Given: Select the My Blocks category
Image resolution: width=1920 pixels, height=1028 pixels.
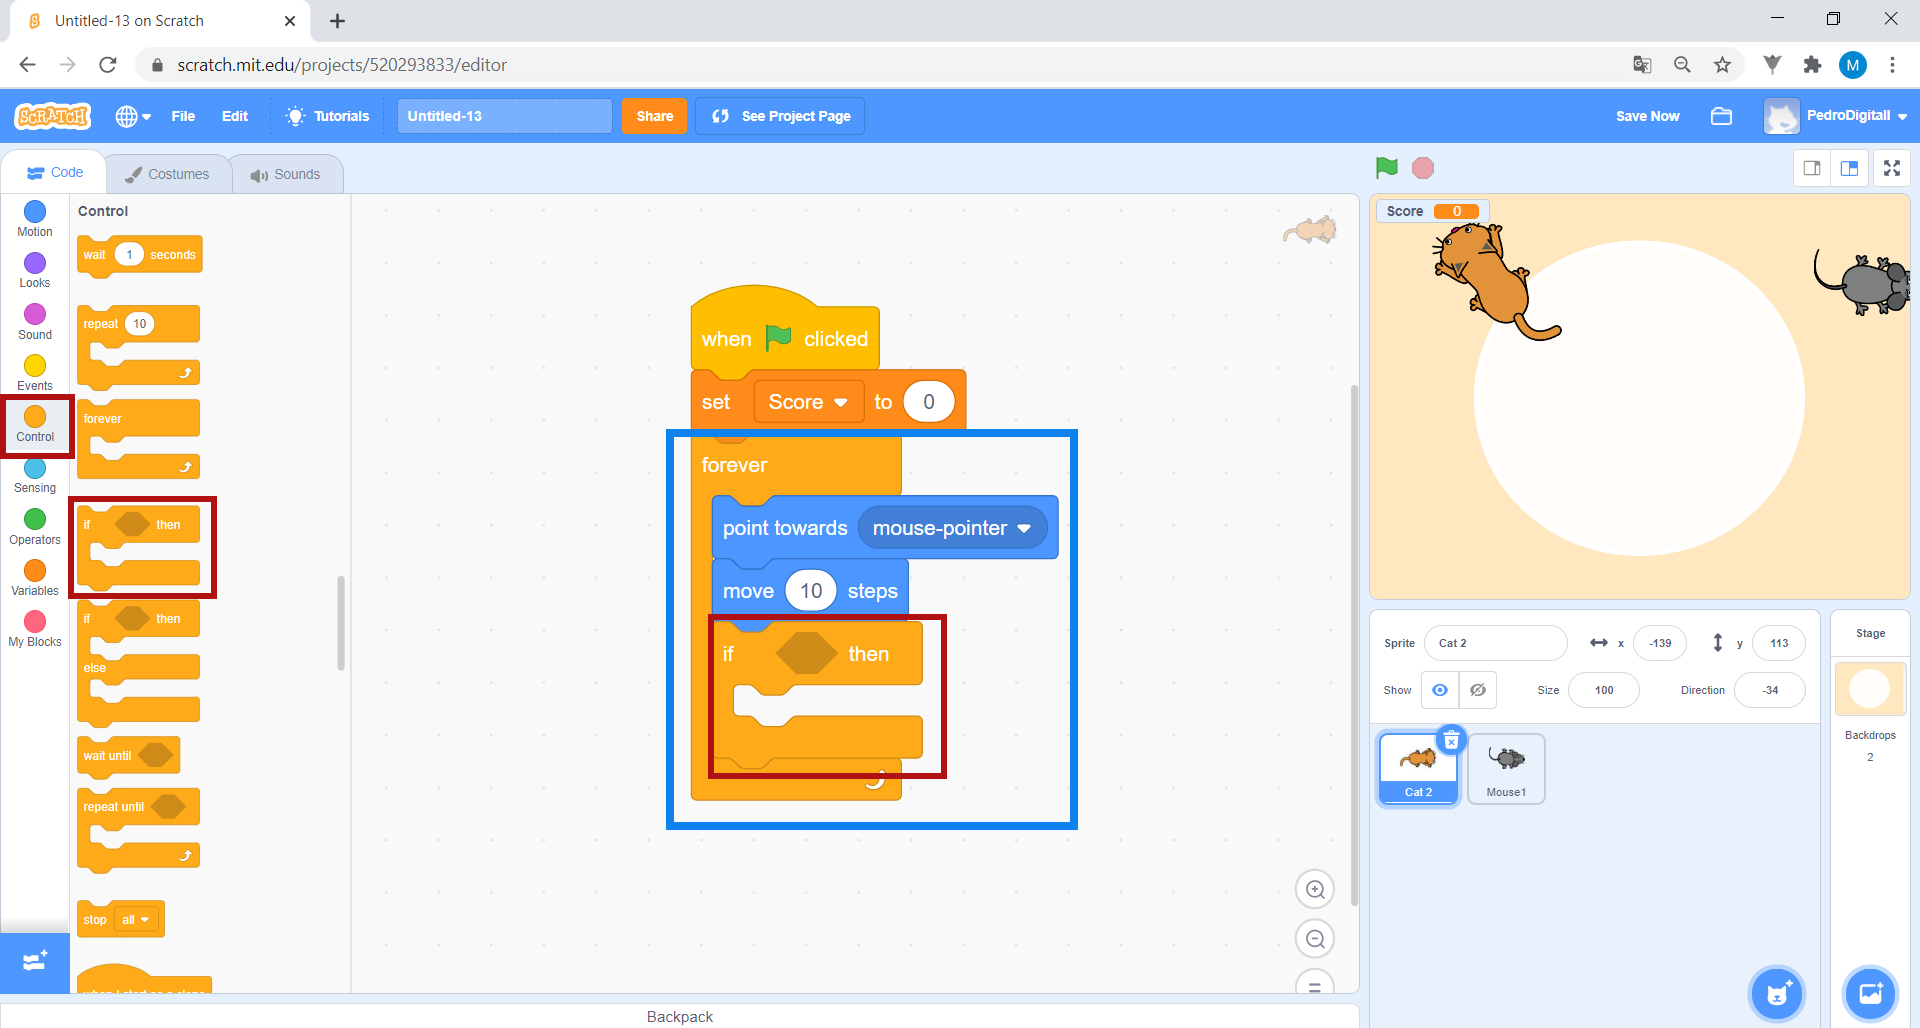Looking at the screenshot, I should (x=35, y=629).
